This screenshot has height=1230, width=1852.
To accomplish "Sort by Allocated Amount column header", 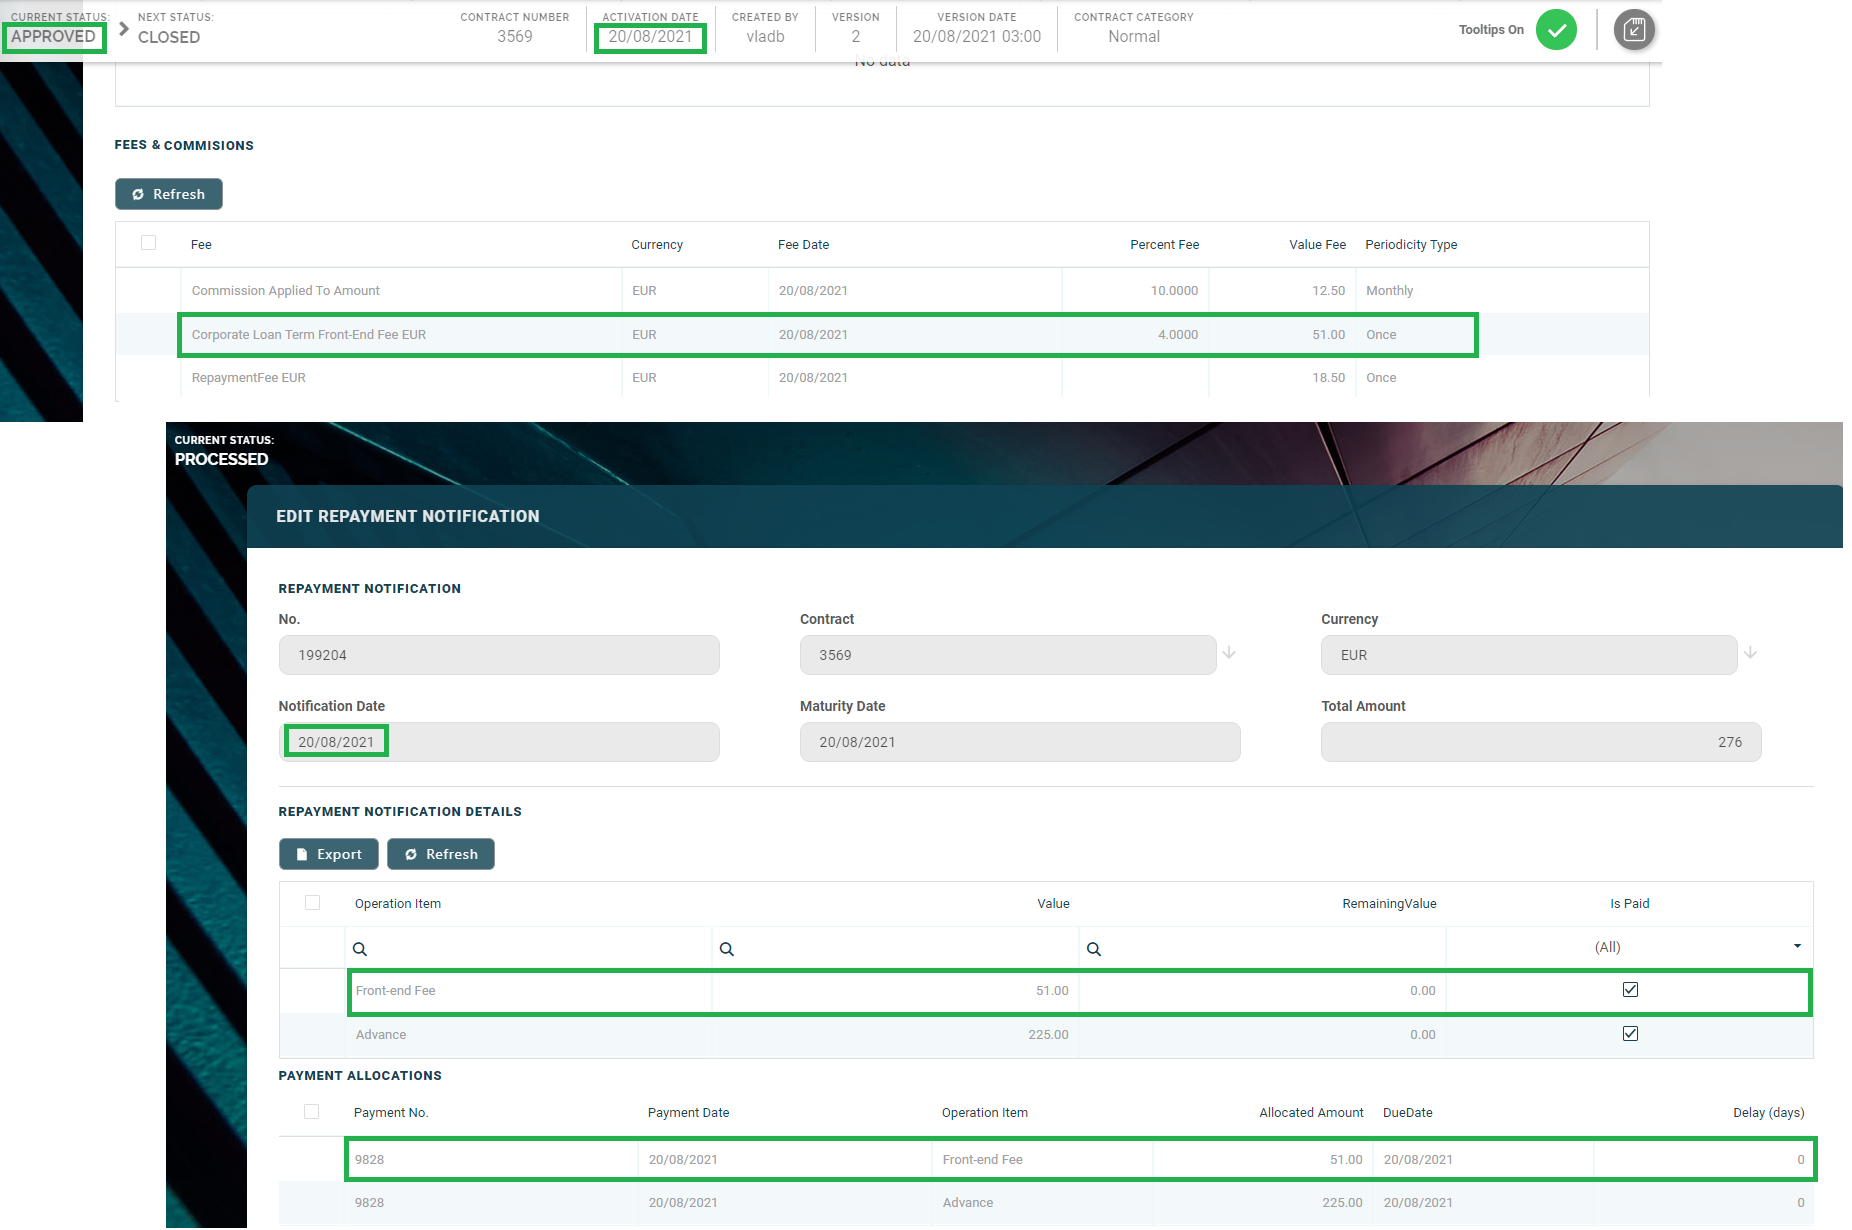I will click(x=1310, y=1113).
